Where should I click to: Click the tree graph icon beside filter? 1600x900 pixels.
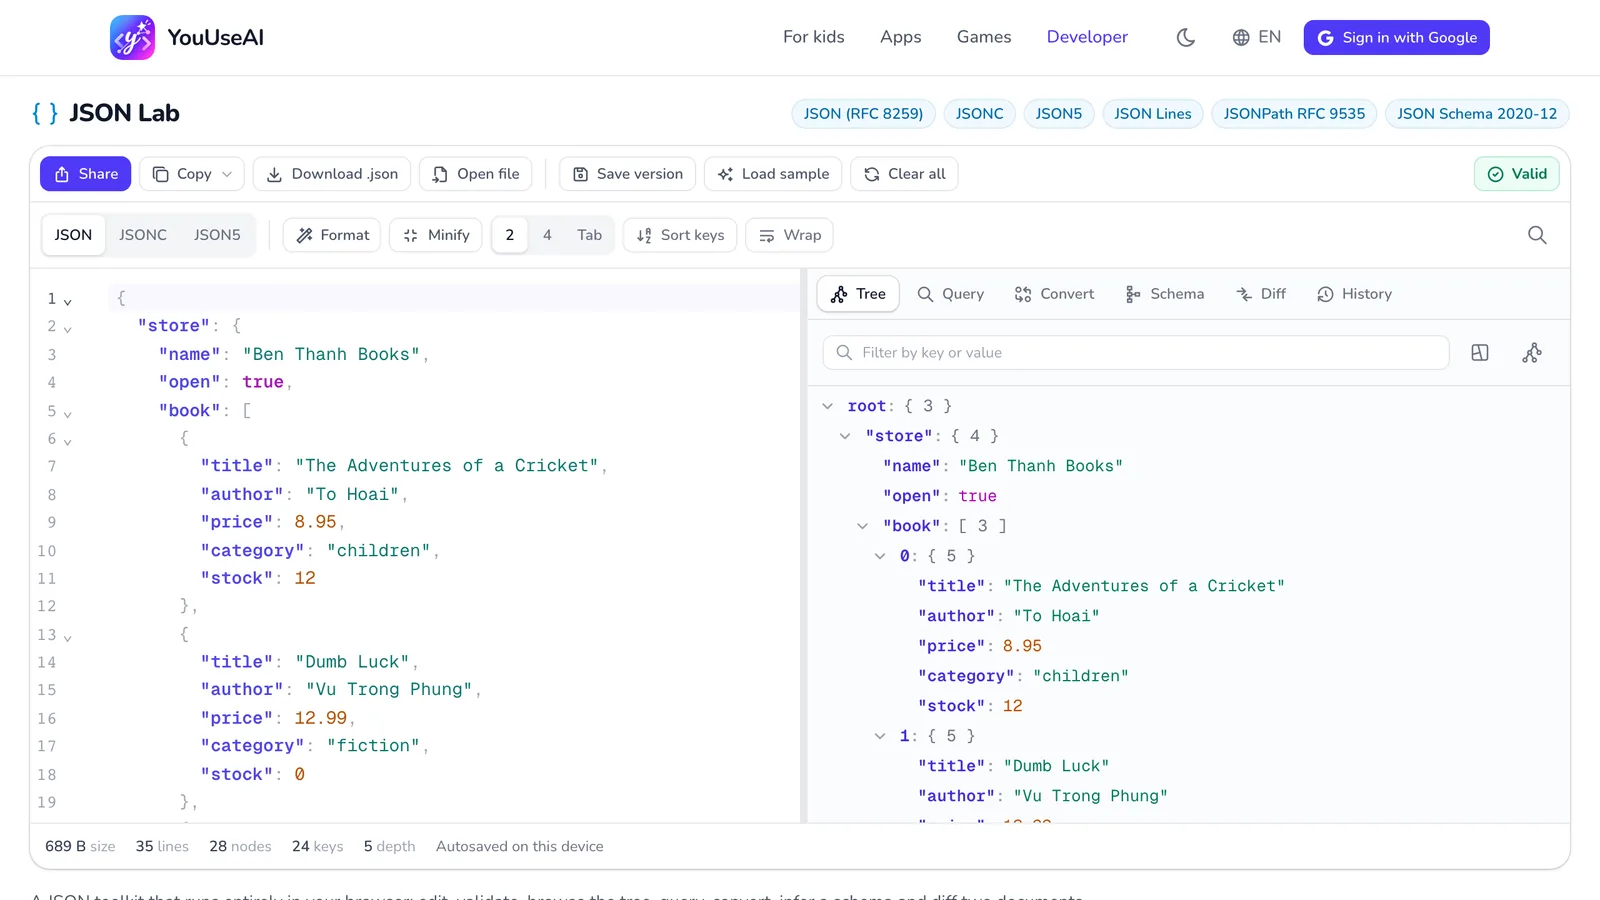(1532, 352)
